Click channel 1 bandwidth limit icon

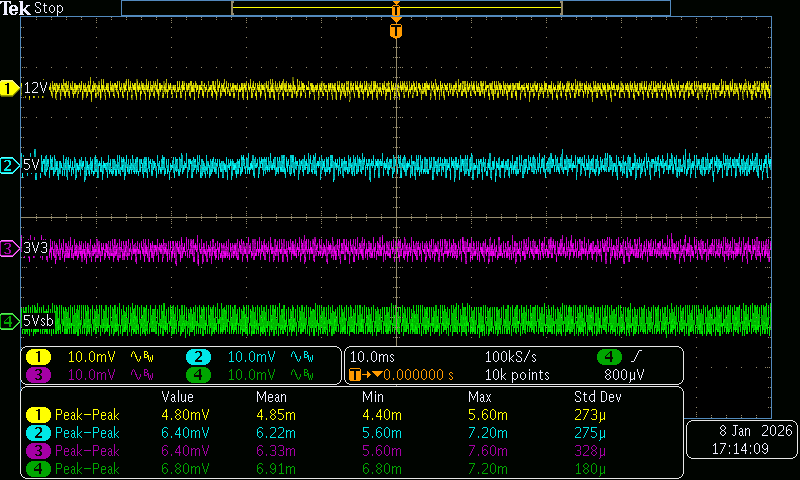pos(143,357)
